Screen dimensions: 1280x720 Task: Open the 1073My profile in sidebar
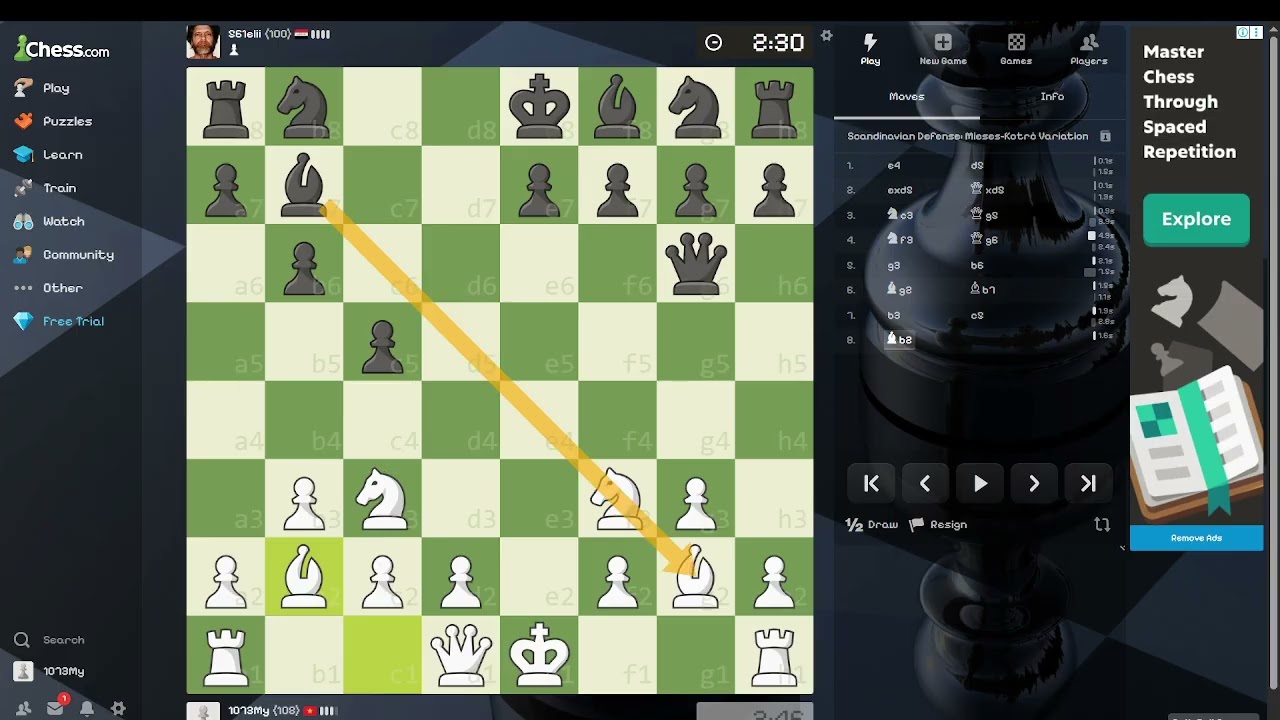(50, 671)
